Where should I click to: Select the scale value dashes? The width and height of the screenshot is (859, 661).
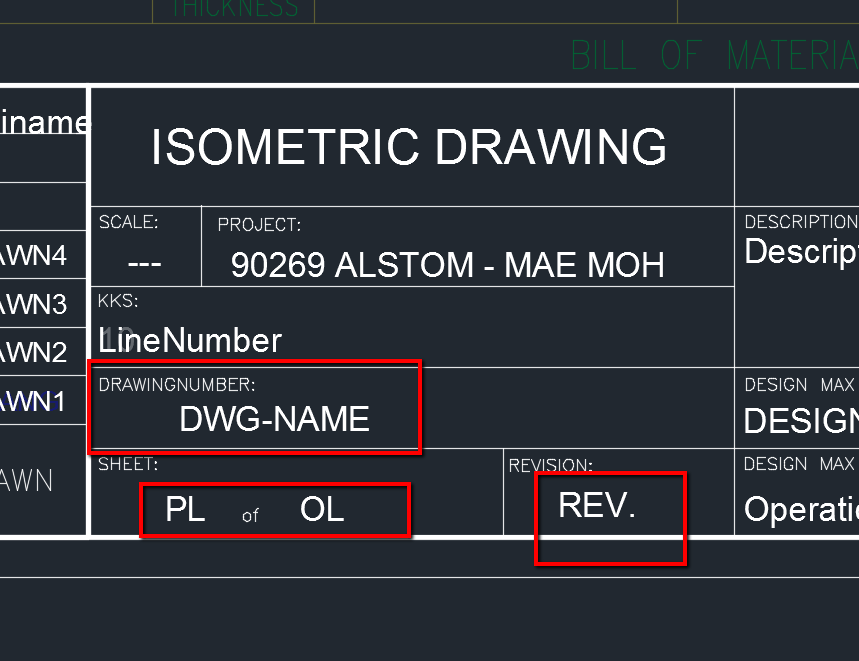point(144,264)
